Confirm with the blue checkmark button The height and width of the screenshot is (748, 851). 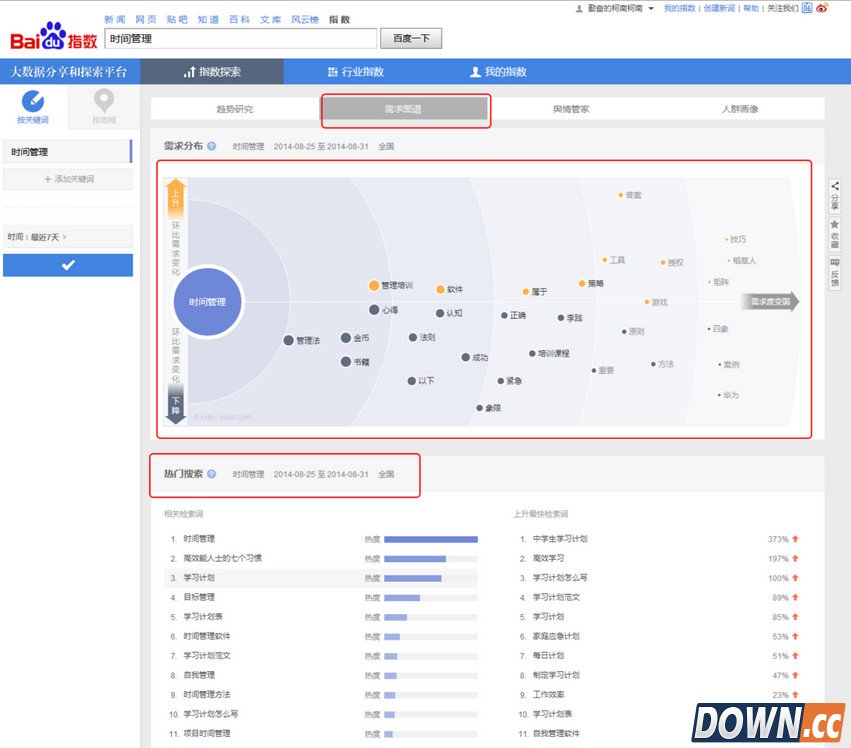coord(68,265)
